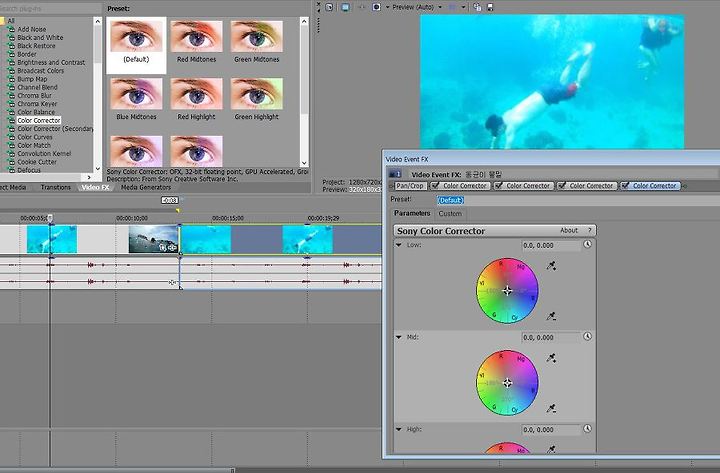The height and width of the screenshot is (473, 720).
Task: Select the Pan/Crop button in FX chain
Action: click(x=410, y=186)
